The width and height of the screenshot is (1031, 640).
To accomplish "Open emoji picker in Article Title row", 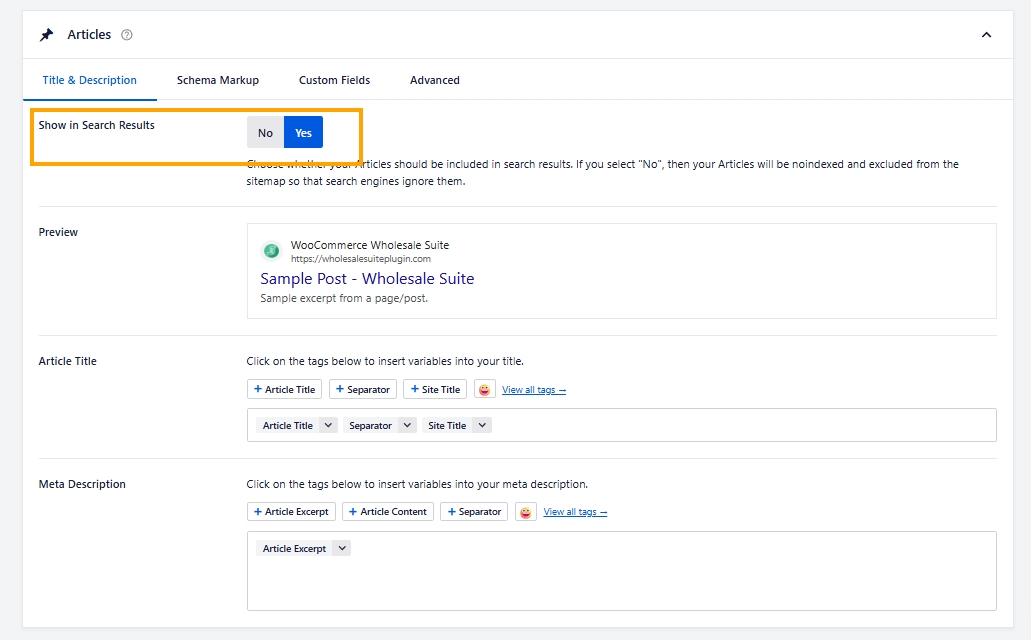I will pos(484,389).
